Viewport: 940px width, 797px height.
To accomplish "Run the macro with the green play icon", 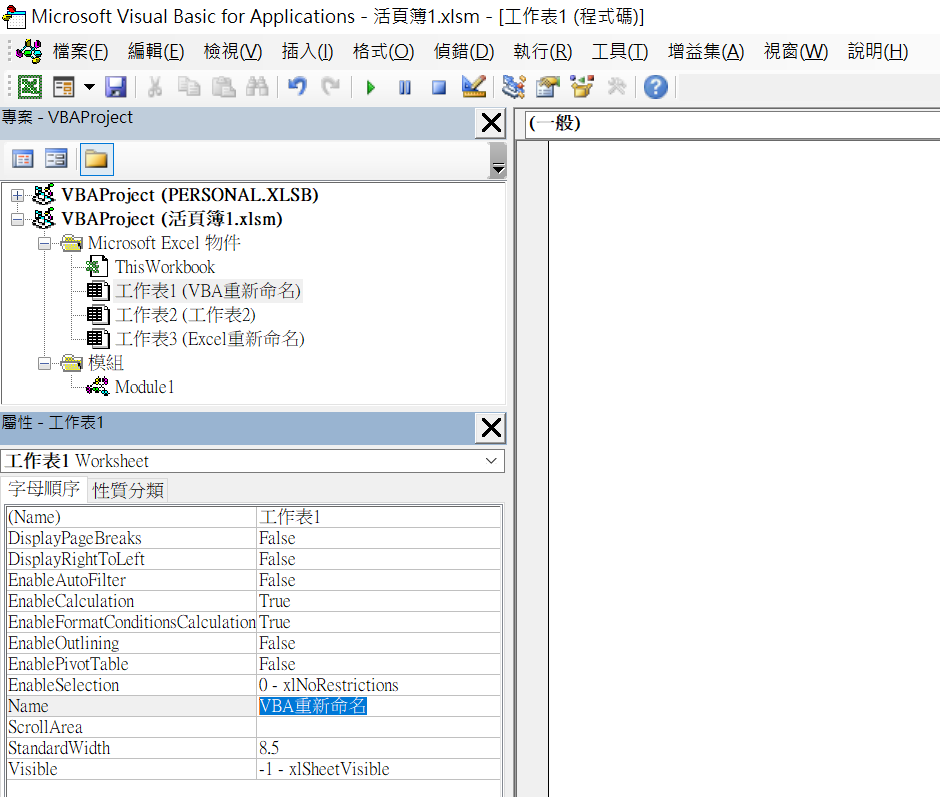I will tap(370, 88).
